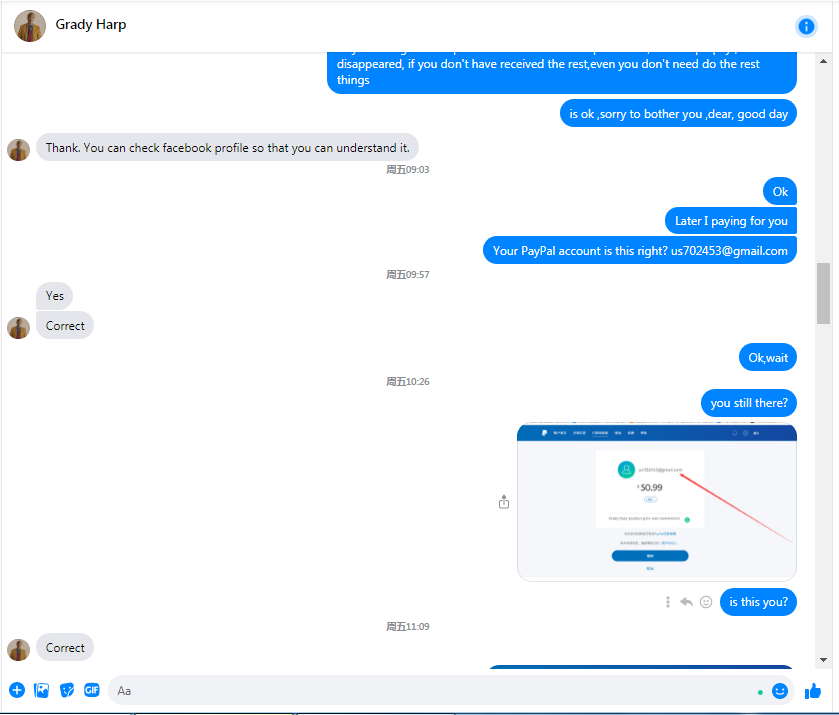The width and height of the screenshot is (839, 715).
Task: Click the chat scrollbar thumb
Action: [x=823, y=293]
